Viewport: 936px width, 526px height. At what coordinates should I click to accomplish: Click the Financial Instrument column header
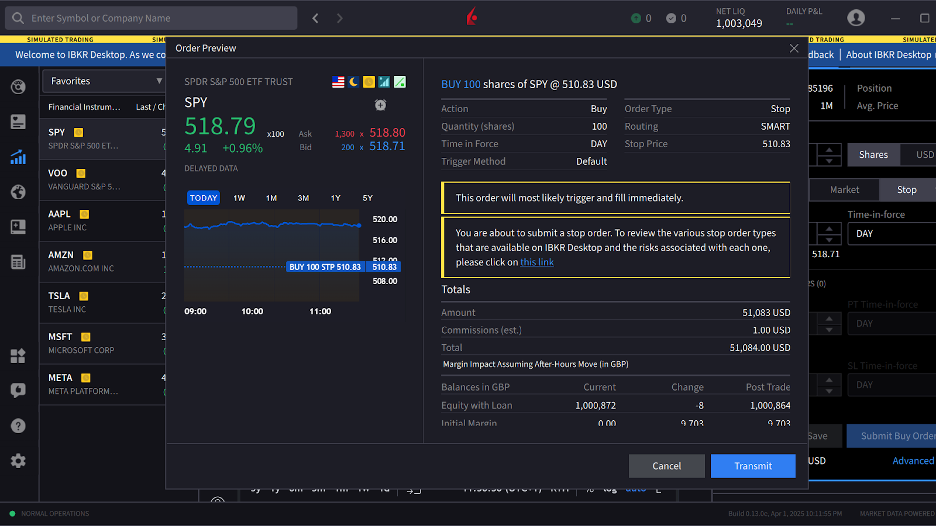(84, 107)
